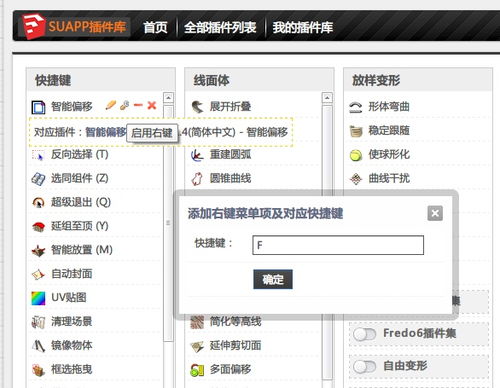Click the 反向选择 (T) icon

coord(38,155)
